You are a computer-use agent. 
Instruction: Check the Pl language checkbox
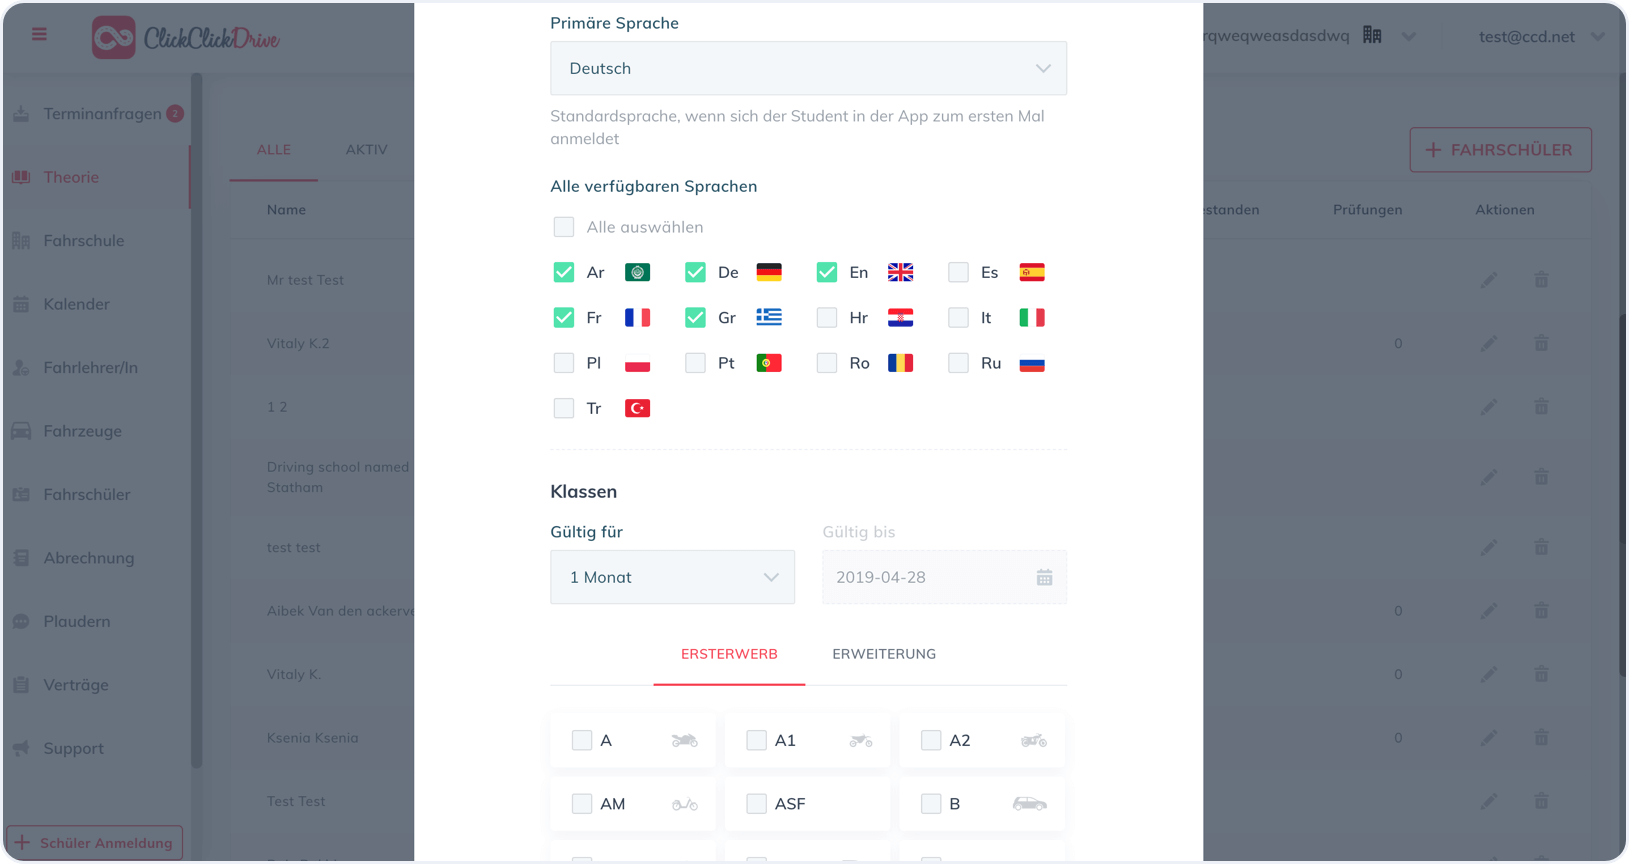(x=564, y=363)
